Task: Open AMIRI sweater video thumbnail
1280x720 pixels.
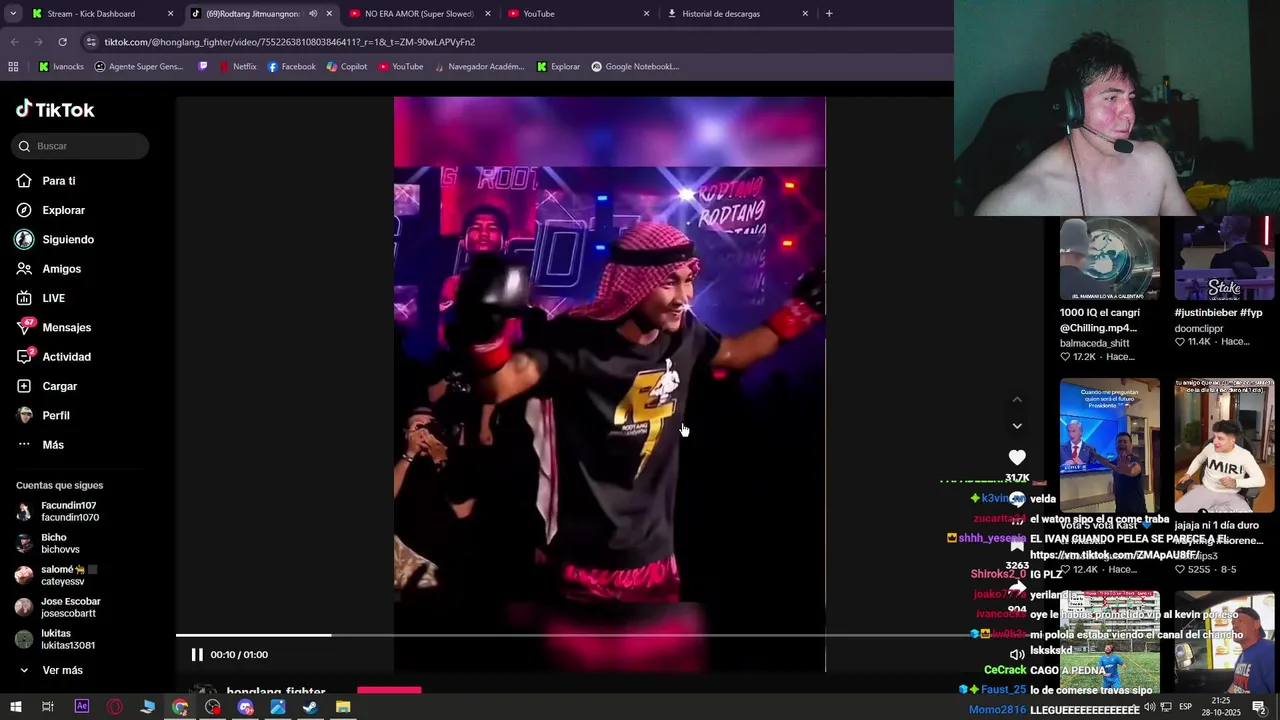Action: pos(1225,445)
